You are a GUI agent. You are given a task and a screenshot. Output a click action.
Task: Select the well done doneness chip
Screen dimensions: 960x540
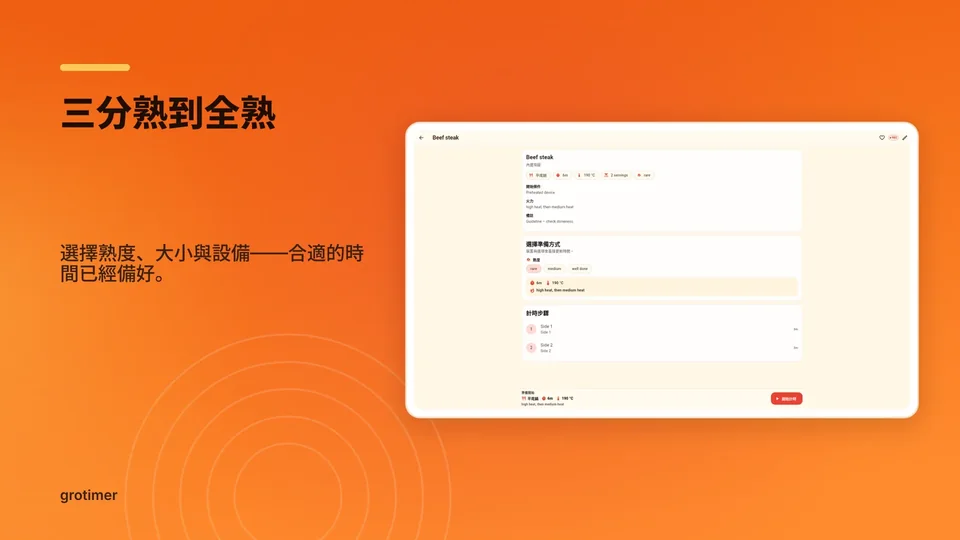tap(579, 269)
